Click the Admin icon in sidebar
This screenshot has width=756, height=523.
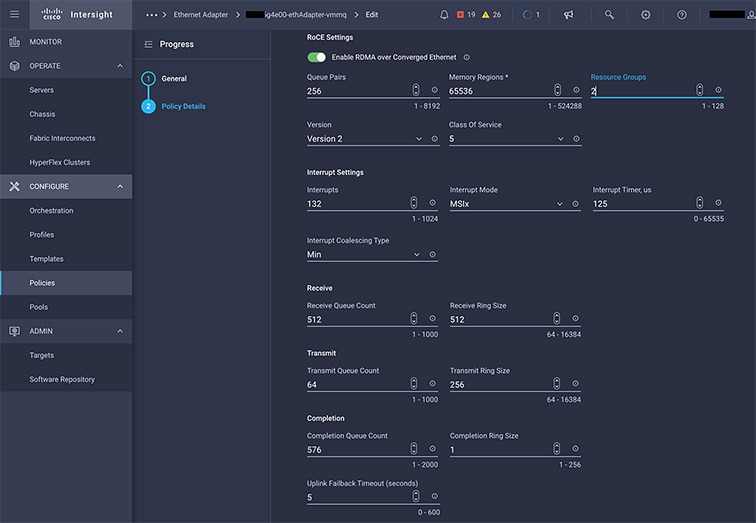(x=14, y=331)
